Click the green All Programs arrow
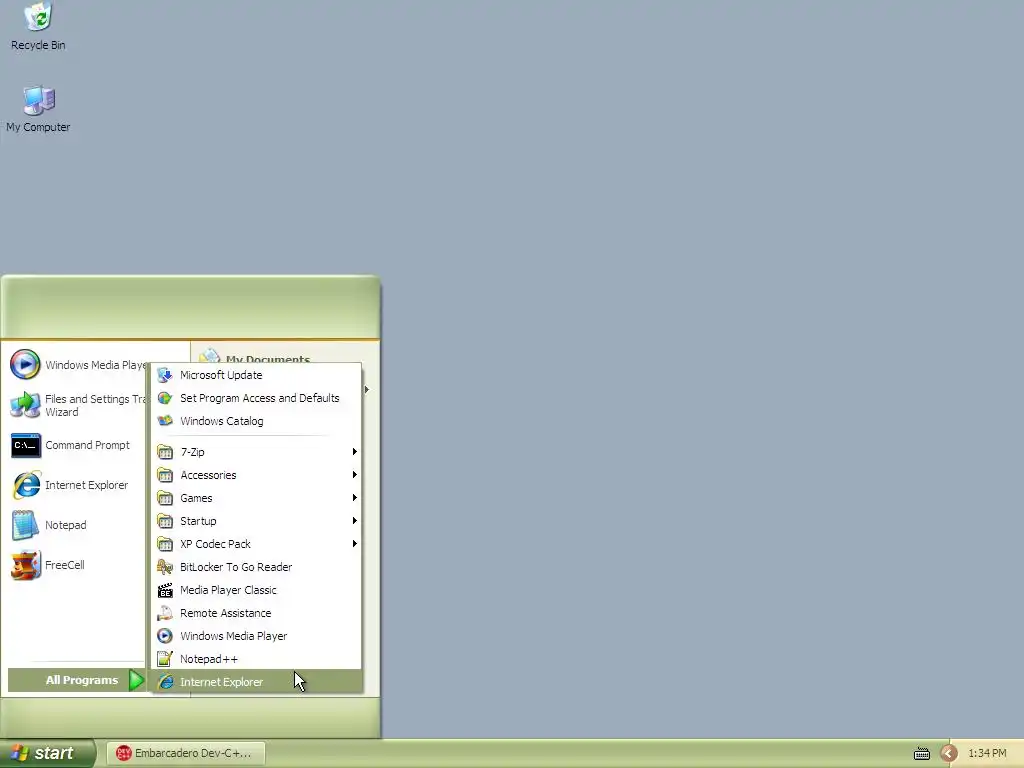Viewport: 1024px width, 768px height. [x=136, y=680]
